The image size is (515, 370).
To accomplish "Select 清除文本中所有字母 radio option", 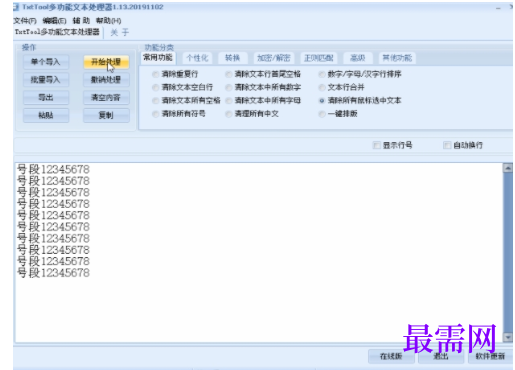I will point(263,101).
